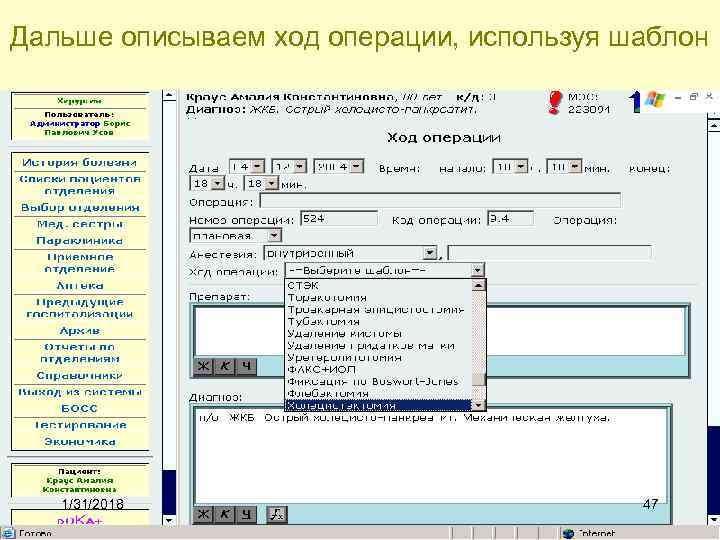Open Тестирование link

tap(79, 425)
